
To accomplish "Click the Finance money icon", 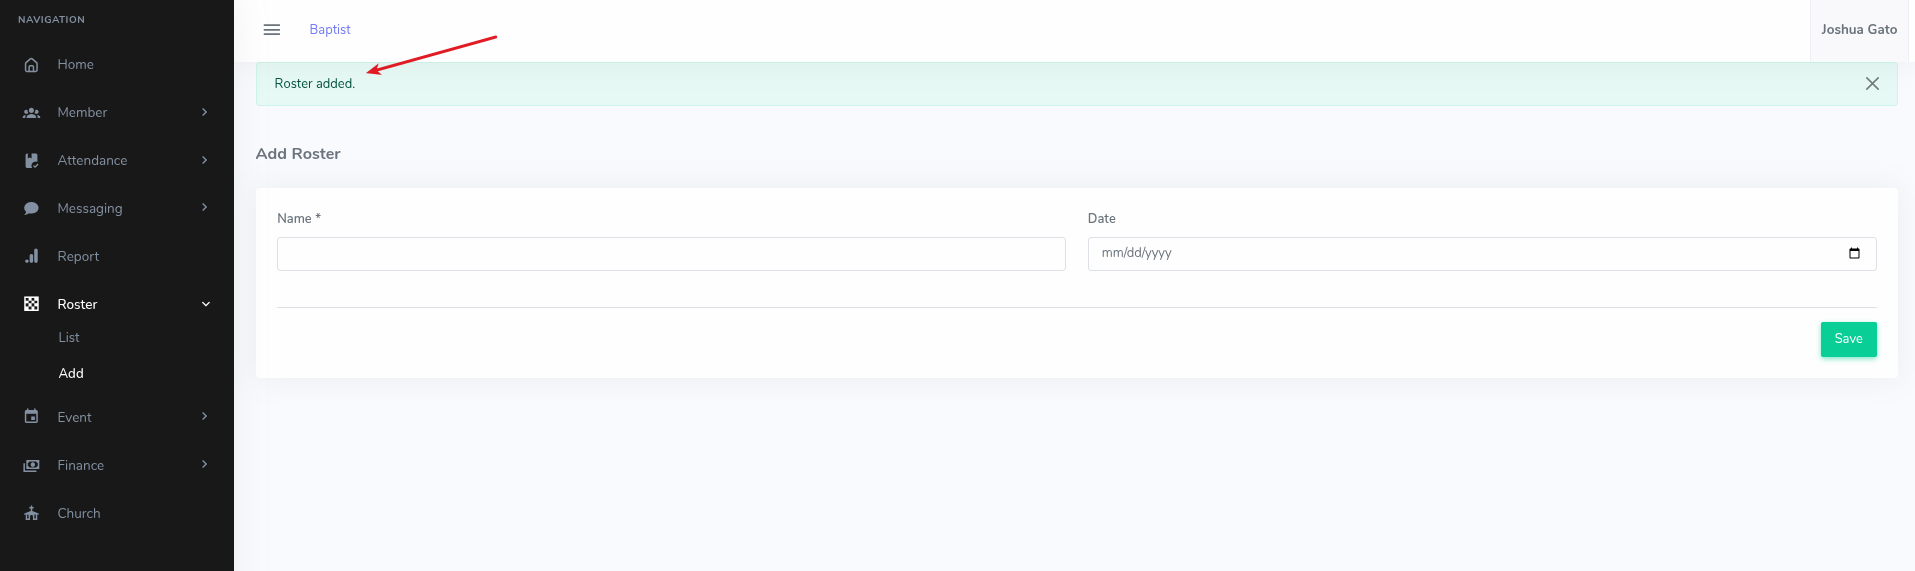I will coord(31,465).
